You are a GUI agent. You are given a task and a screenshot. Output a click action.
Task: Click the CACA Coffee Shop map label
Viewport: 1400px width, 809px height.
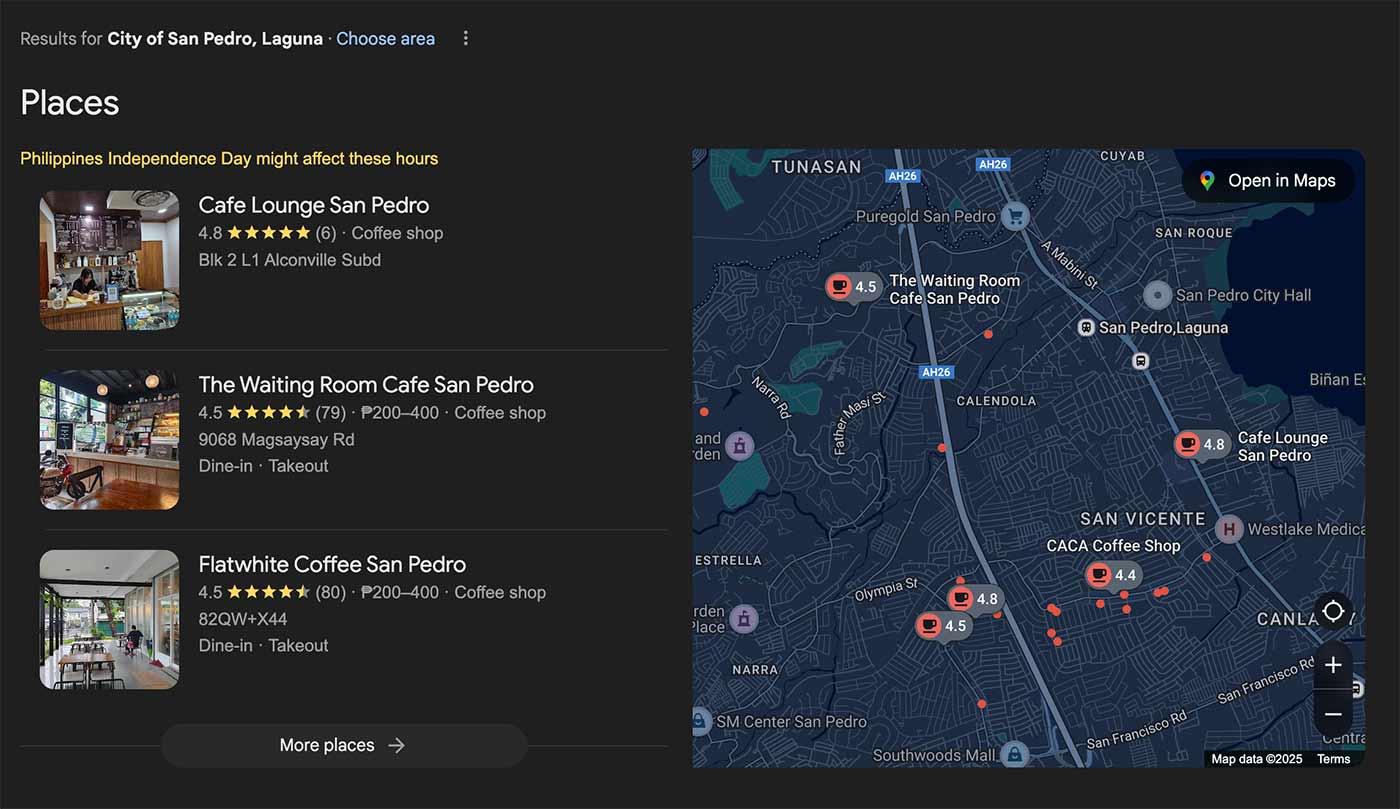point(1113,546)
